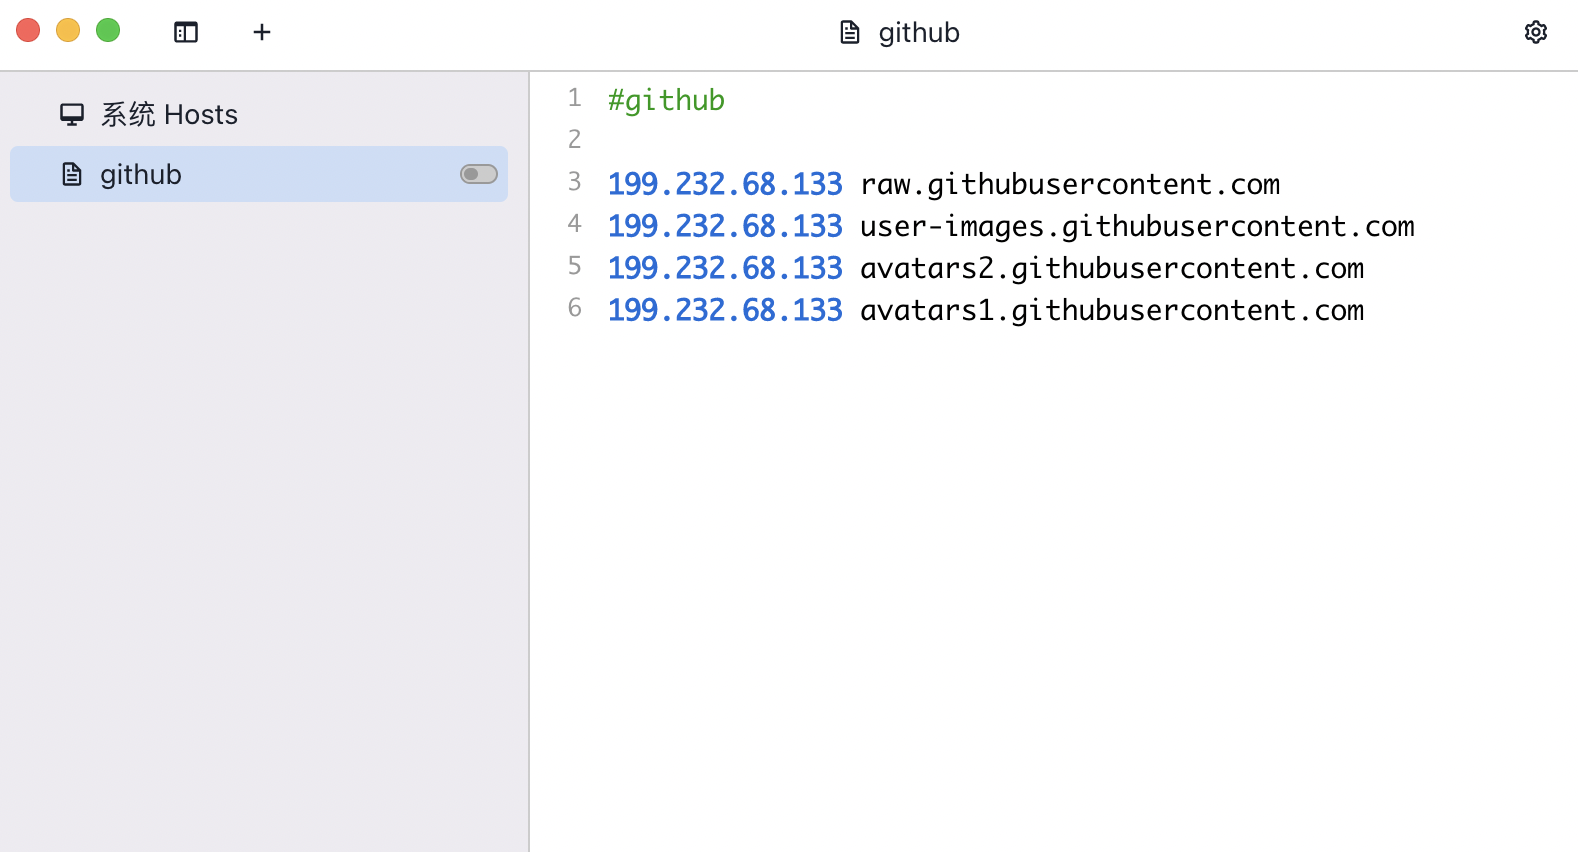Click the yellow minimize window button

(68, 30)
